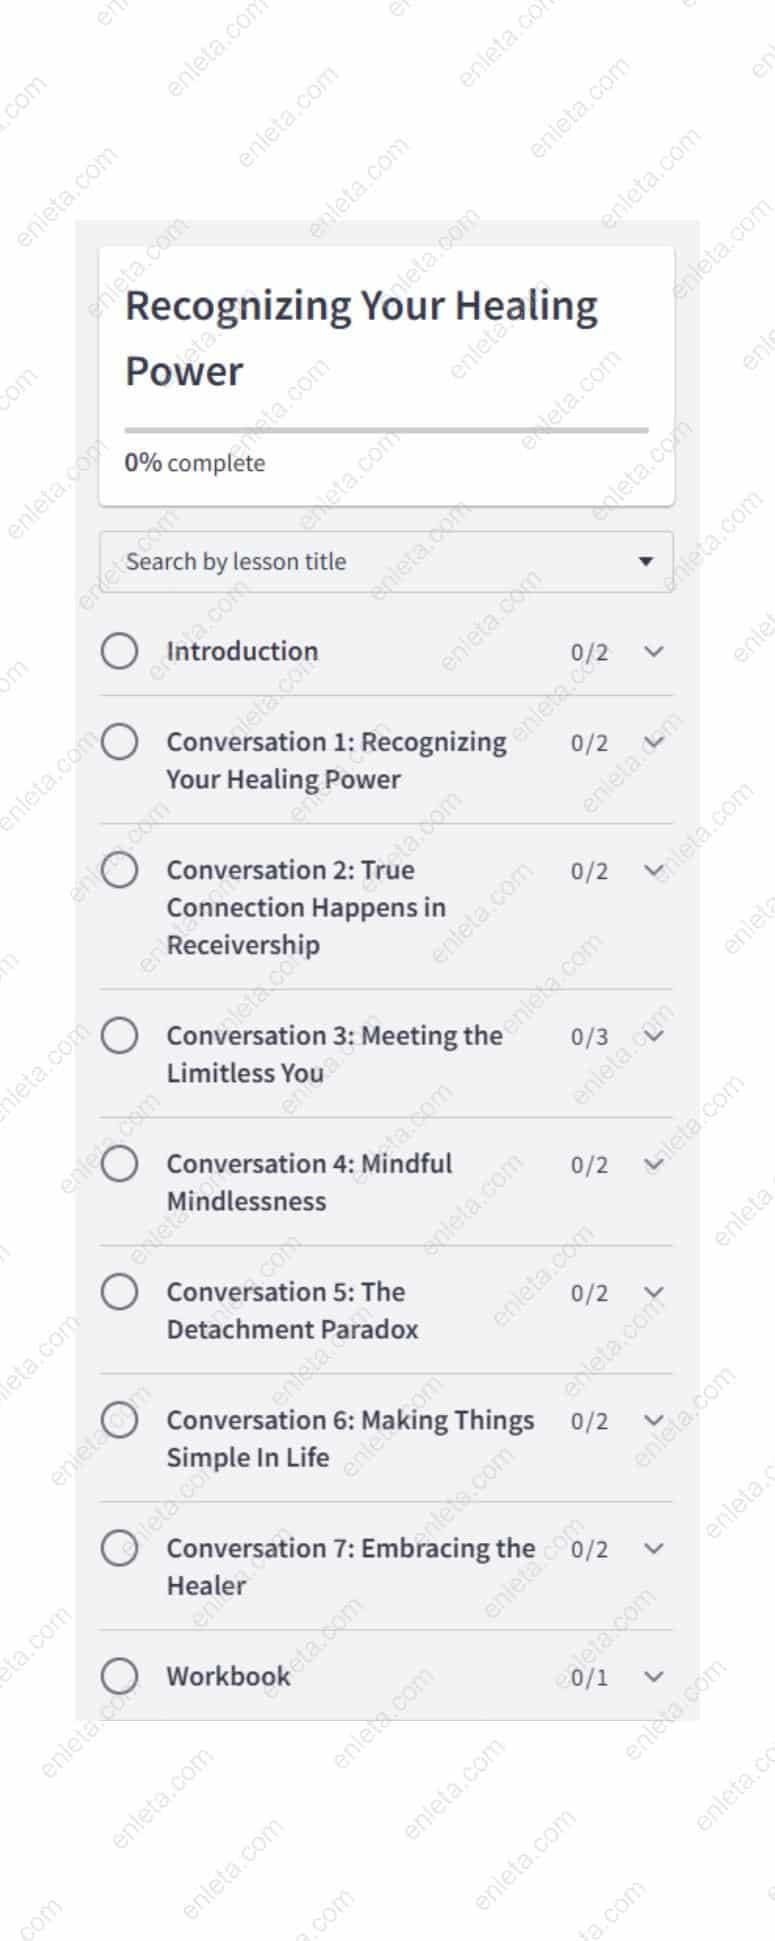Image resolution: width=775 pixels, height=1941 pixels.
Task: Expand the Introduction section chevron
Action: click(654, 651)
